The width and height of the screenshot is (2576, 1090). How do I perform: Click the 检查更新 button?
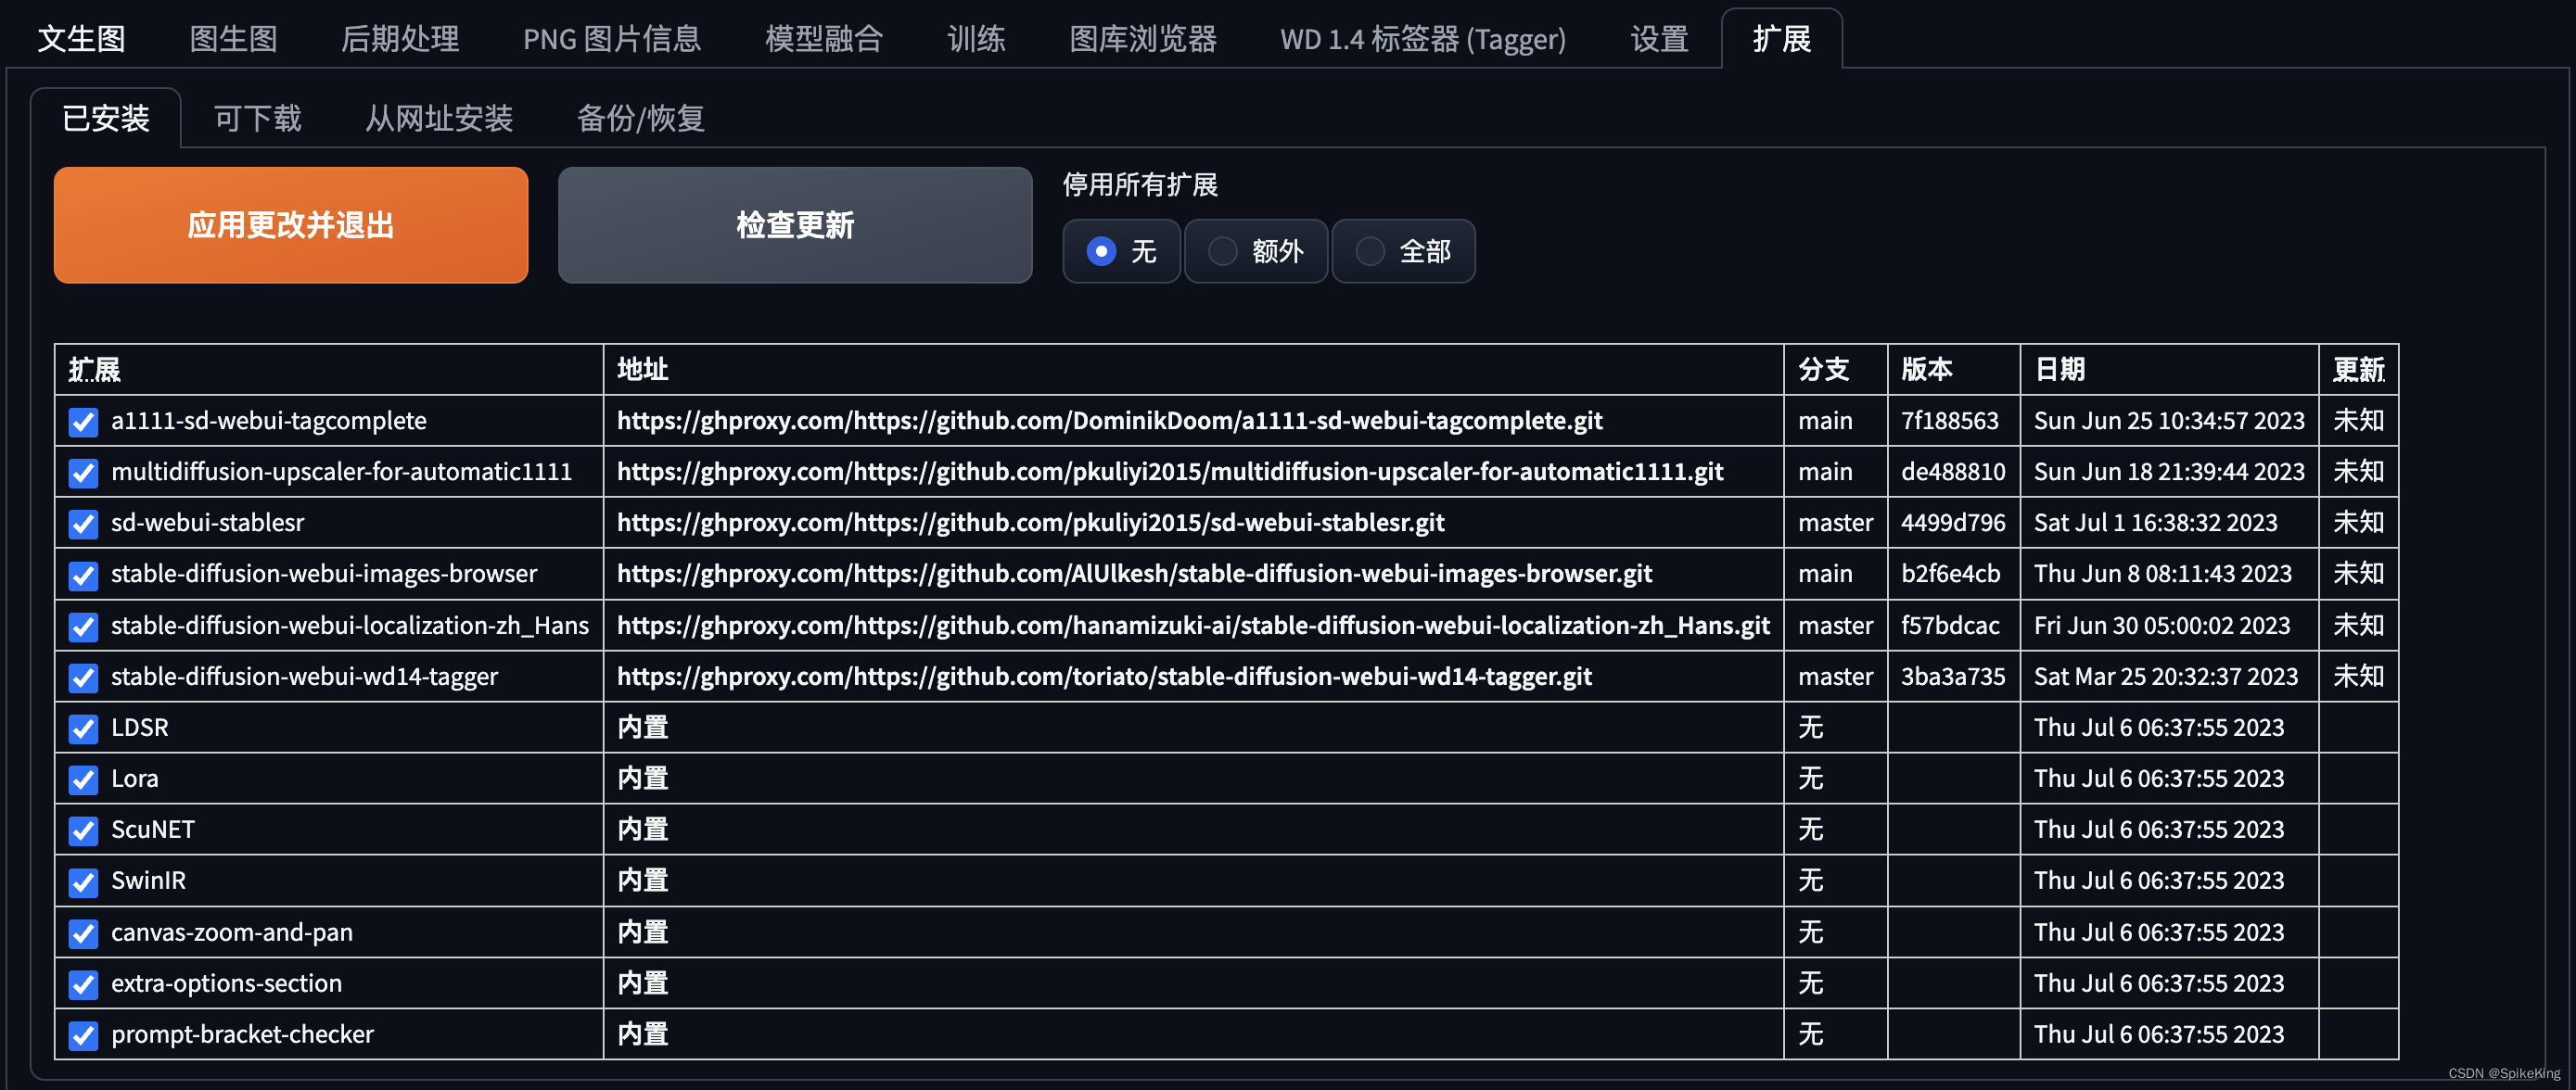coord(794,225)
